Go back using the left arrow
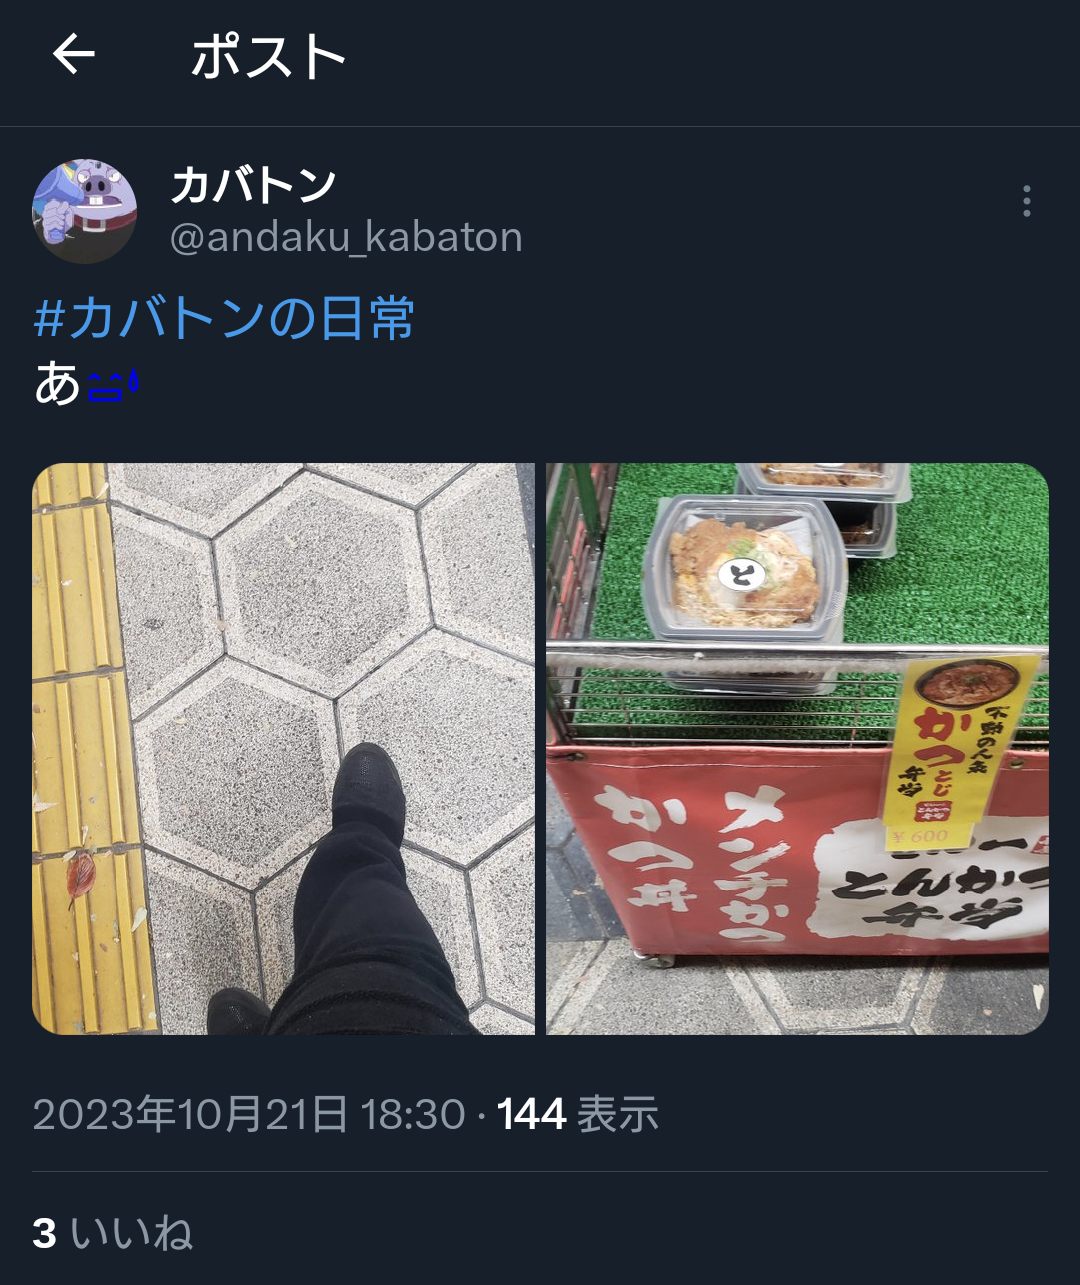This screenshot has height=1285, width=1080. (x=74, y=54)
